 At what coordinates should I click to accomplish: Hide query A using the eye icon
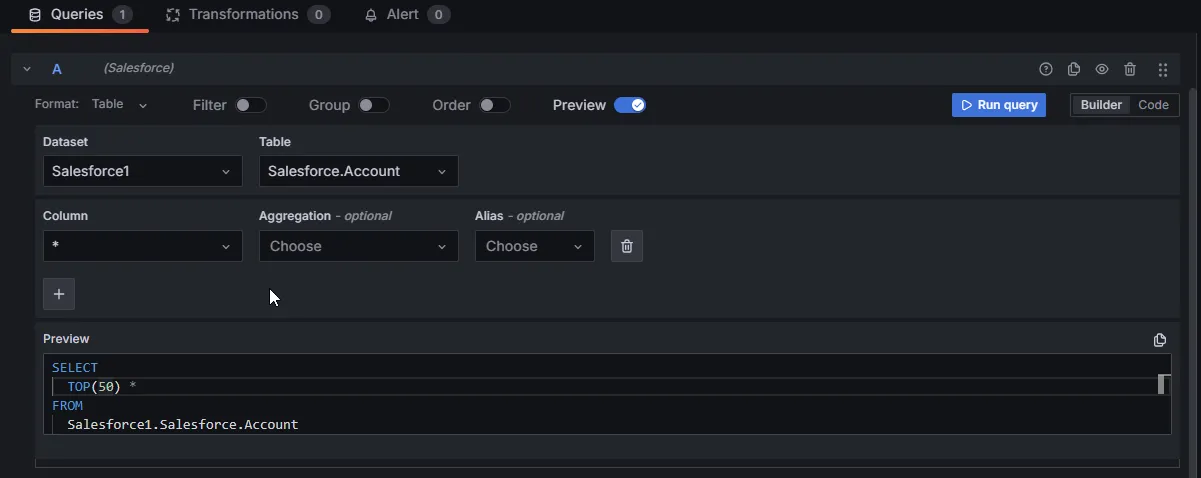[x=1102, y=69]
